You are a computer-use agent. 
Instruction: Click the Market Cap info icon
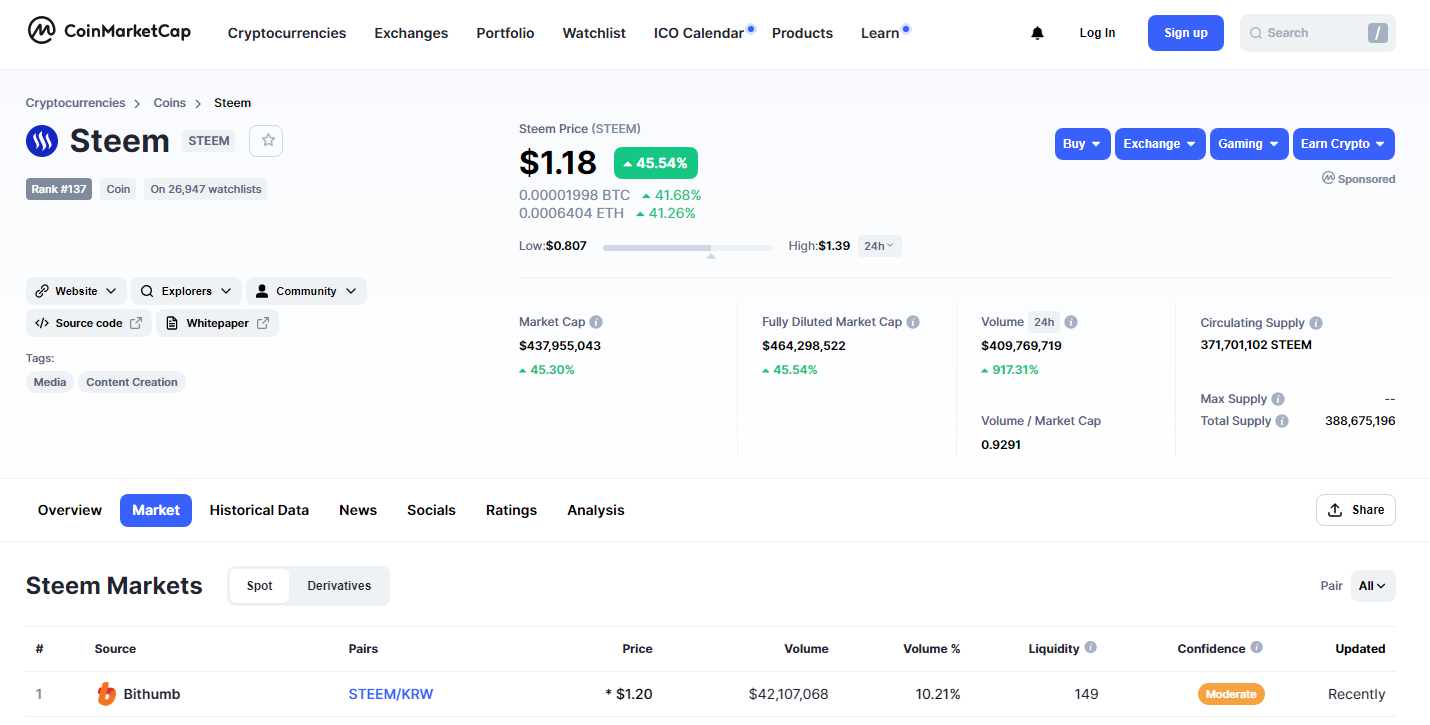tap(596, 322)
